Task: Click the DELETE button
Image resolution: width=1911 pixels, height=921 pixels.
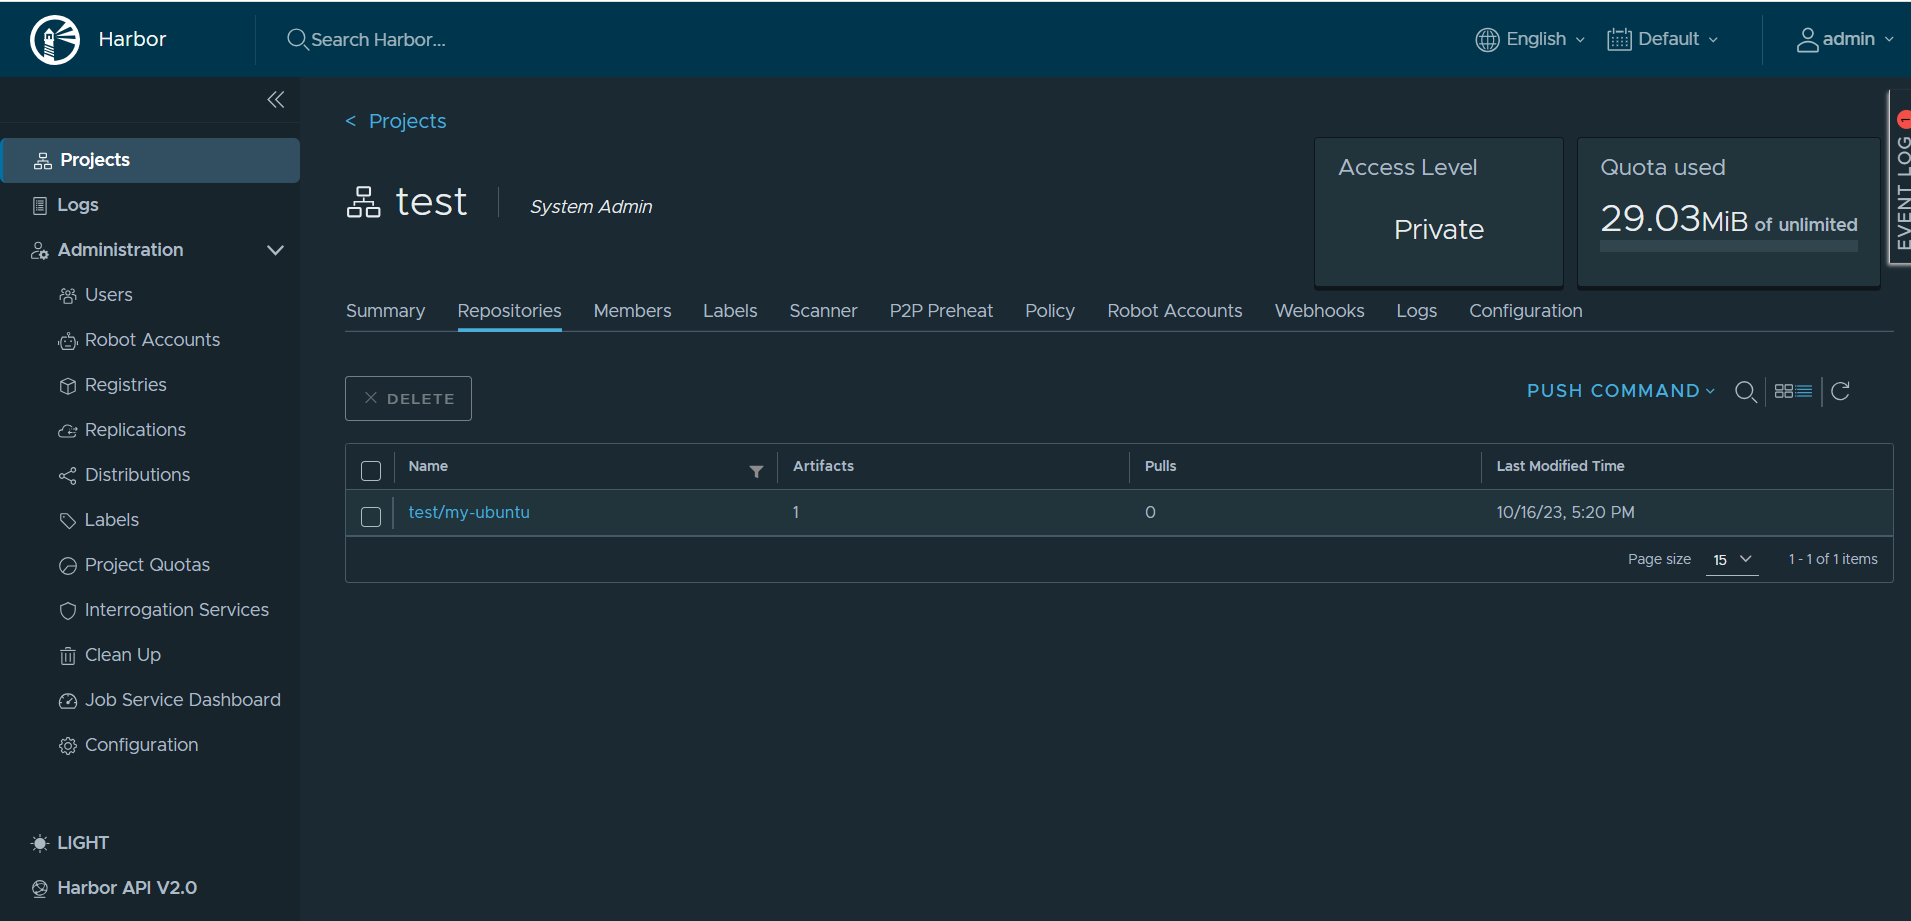Action: tap(408, 398)
